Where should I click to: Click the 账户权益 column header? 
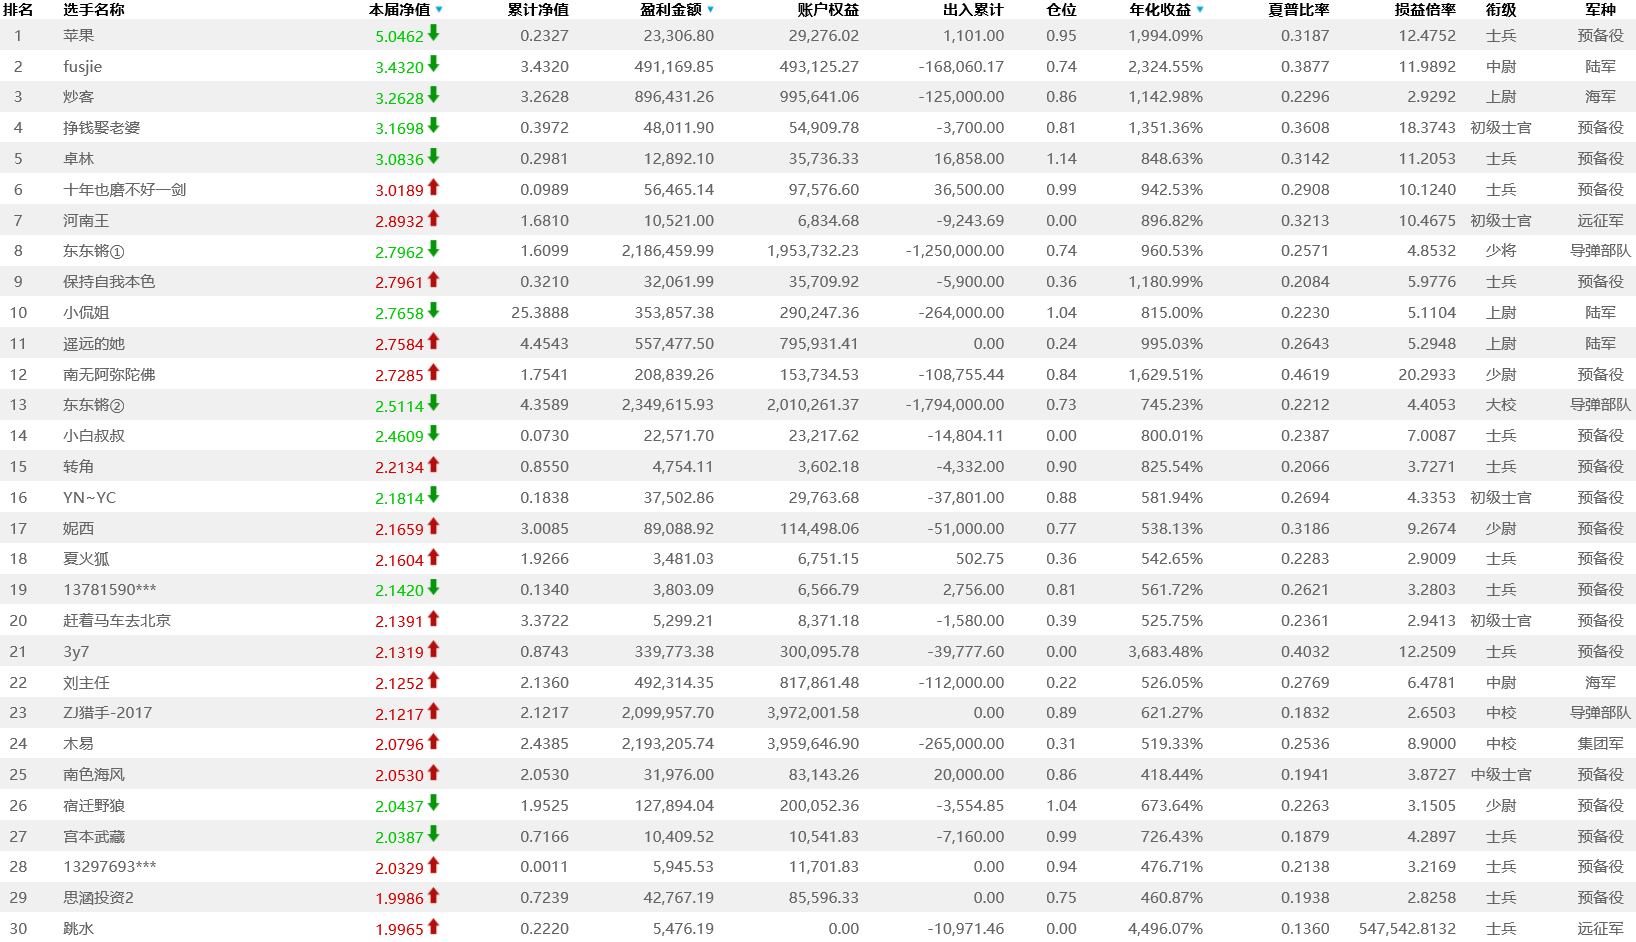coord(828,10)
